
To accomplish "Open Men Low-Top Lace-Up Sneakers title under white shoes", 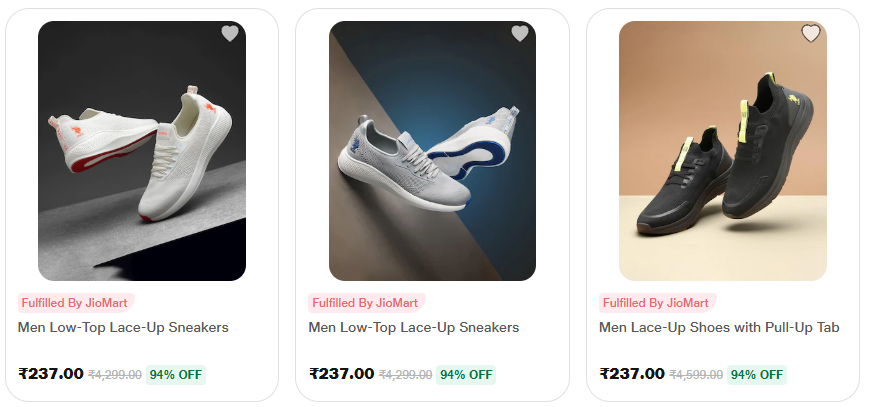I will [123, 327].
